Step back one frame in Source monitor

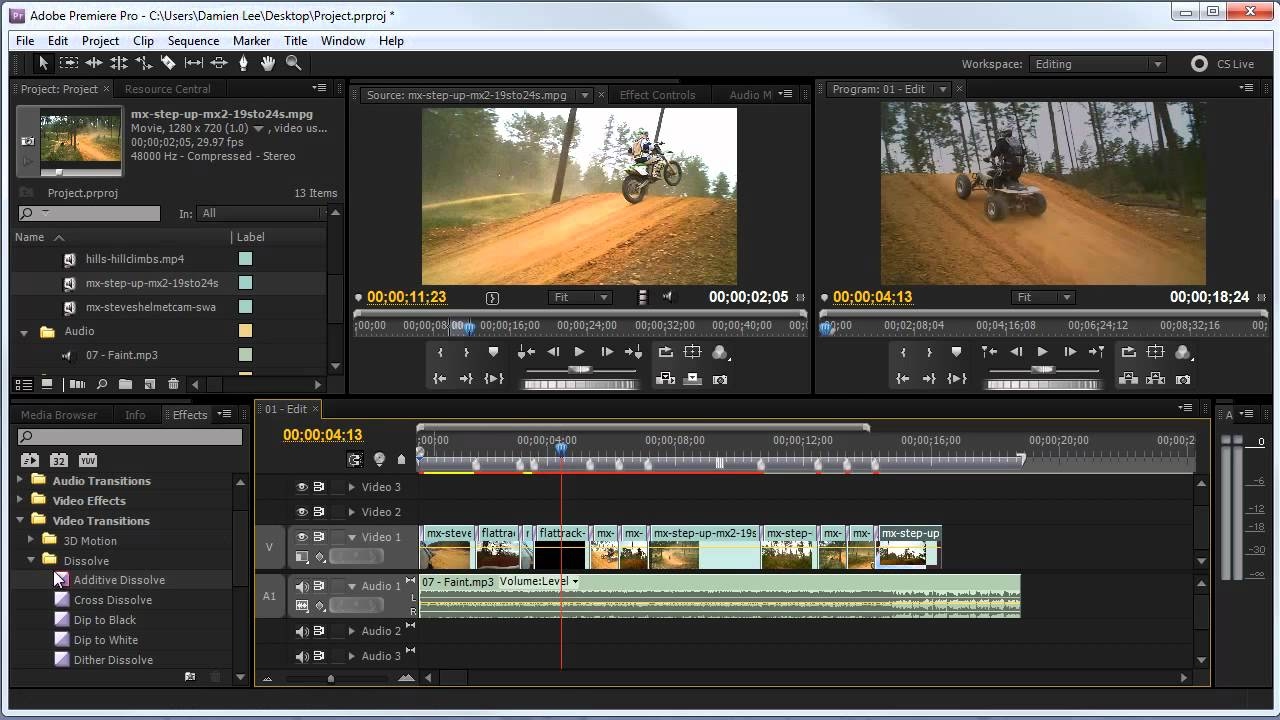point(553,352)
